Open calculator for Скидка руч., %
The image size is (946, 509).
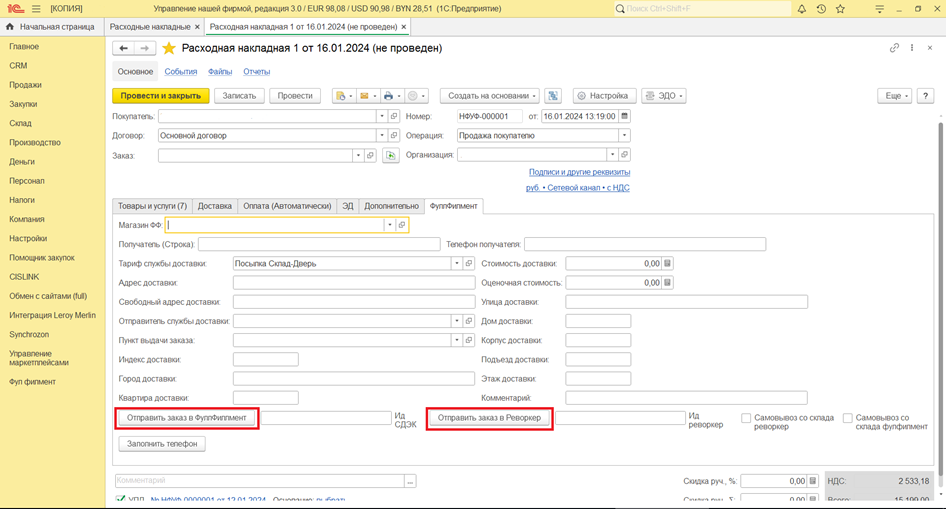(x=813, y=481)
